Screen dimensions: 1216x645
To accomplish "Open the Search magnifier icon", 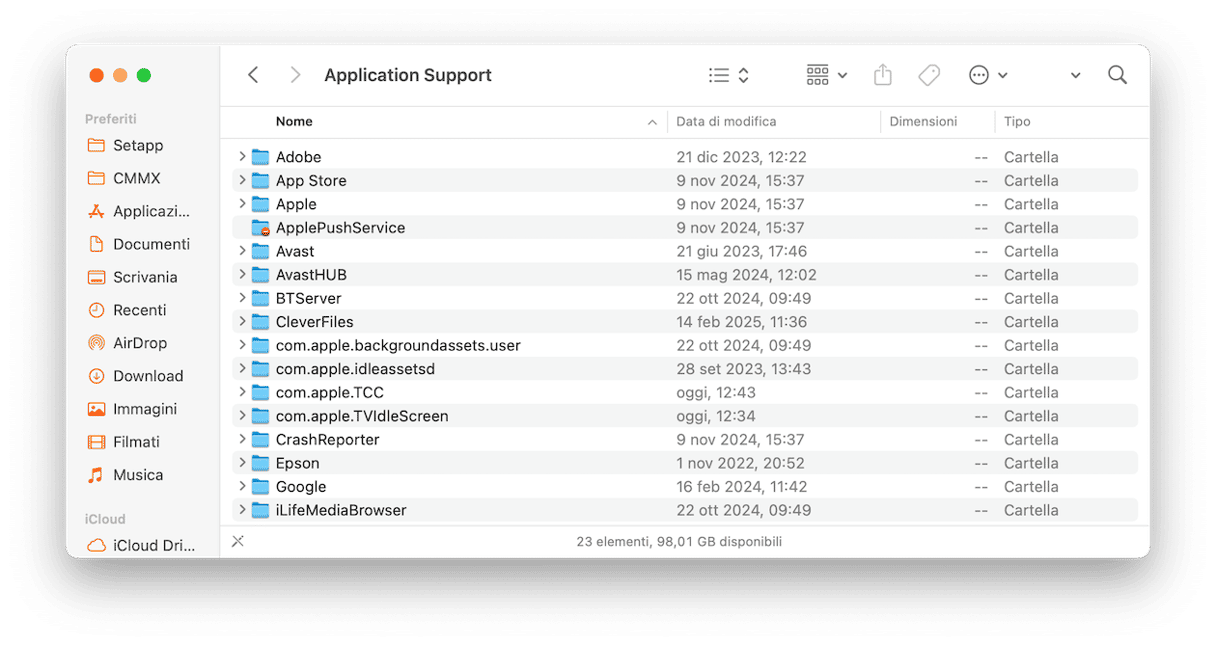I will click(x=1117, y=75).
